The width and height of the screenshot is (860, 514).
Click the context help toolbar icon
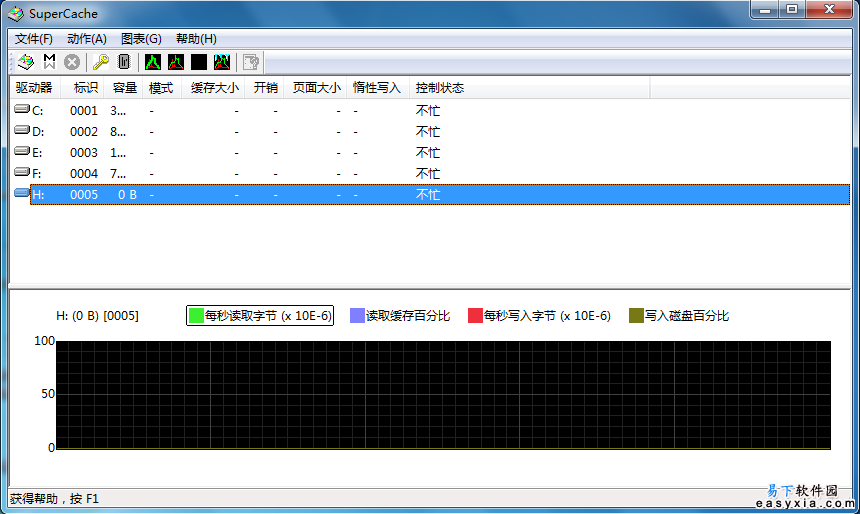coord(251,62)
